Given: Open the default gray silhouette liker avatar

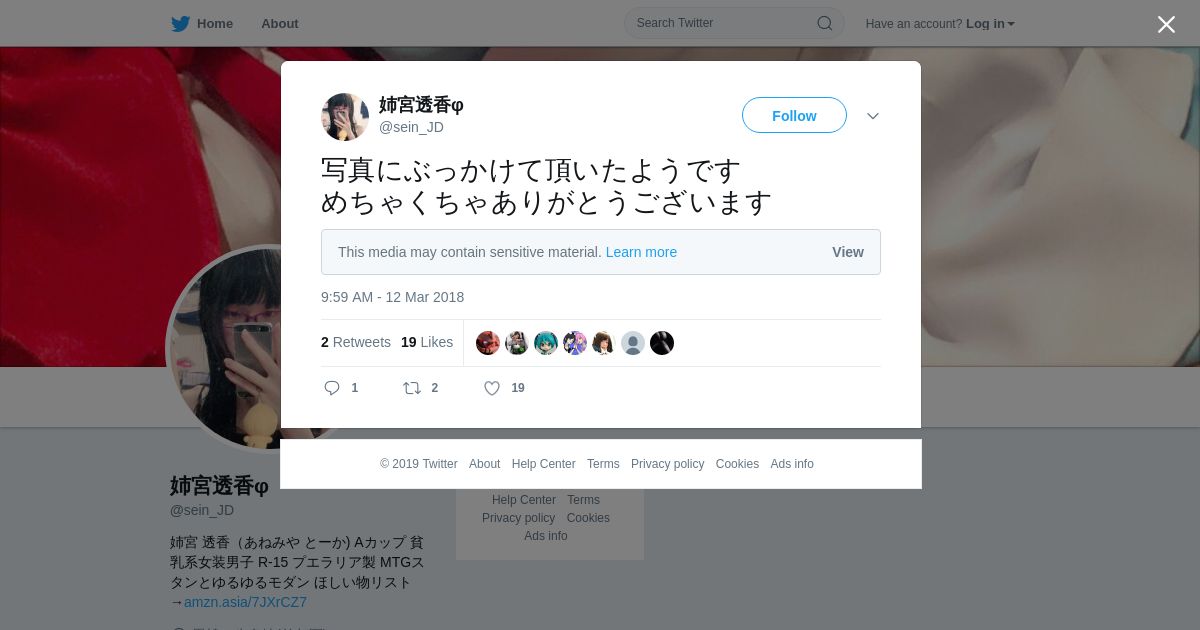Looking at the screenshot, I should point(633,343).
